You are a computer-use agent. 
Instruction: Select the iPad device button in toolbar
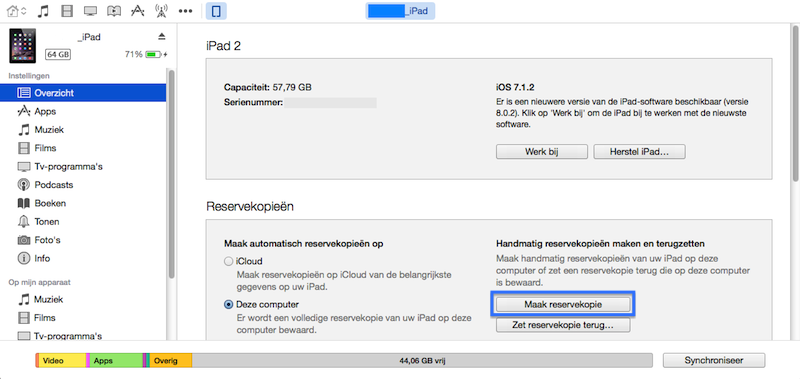pyautogui.click(x=216, y=11)
